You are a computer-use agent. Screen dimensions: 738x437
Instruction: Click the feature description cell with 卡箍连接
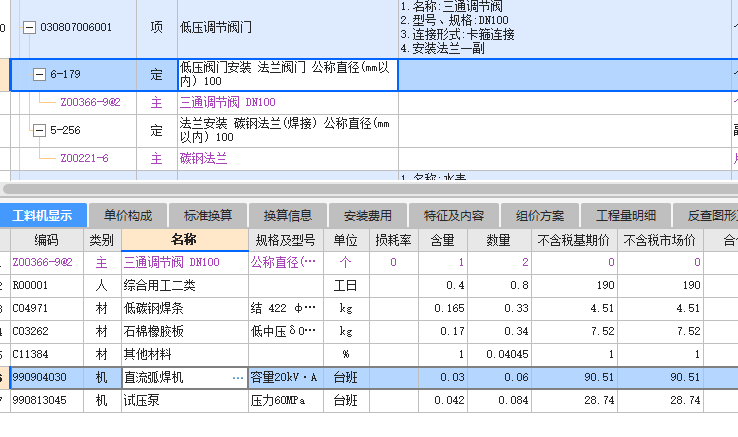(x=565, y=27)
